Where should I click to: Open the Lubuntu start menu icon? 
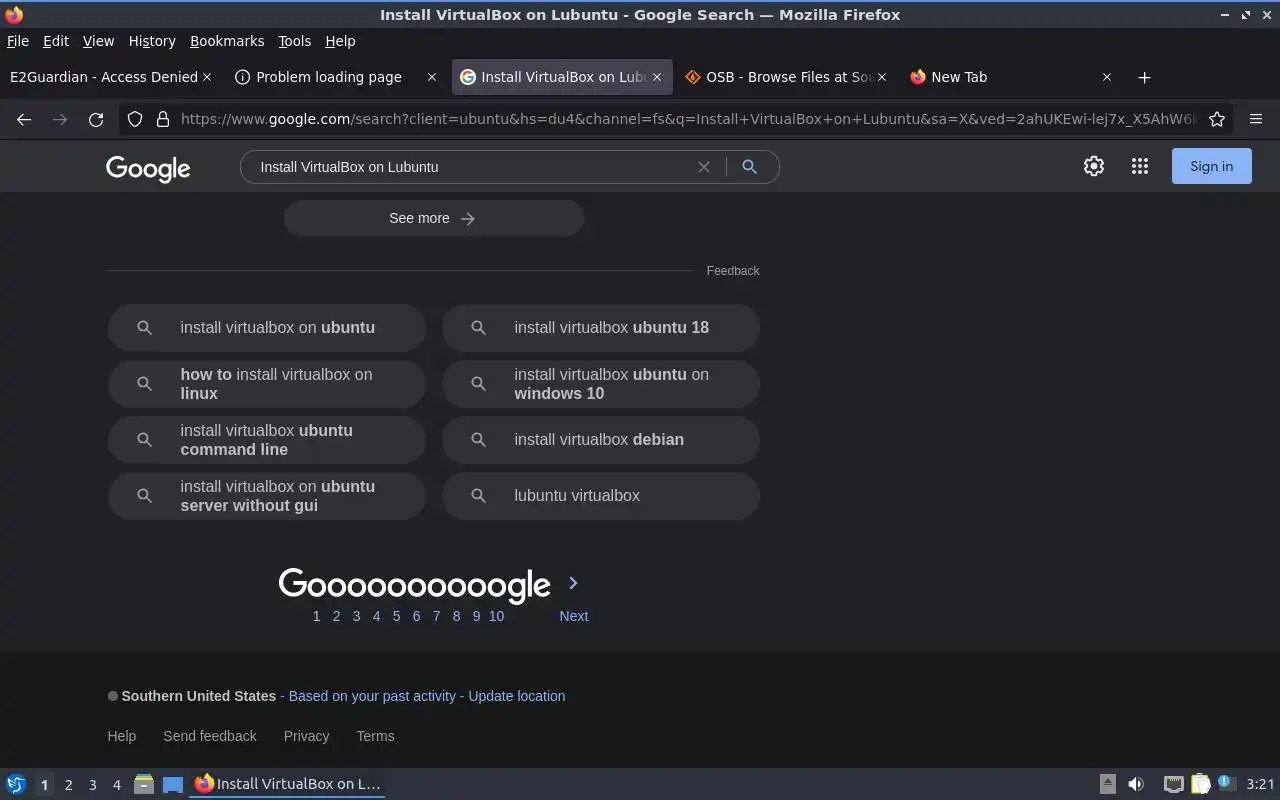16,784
